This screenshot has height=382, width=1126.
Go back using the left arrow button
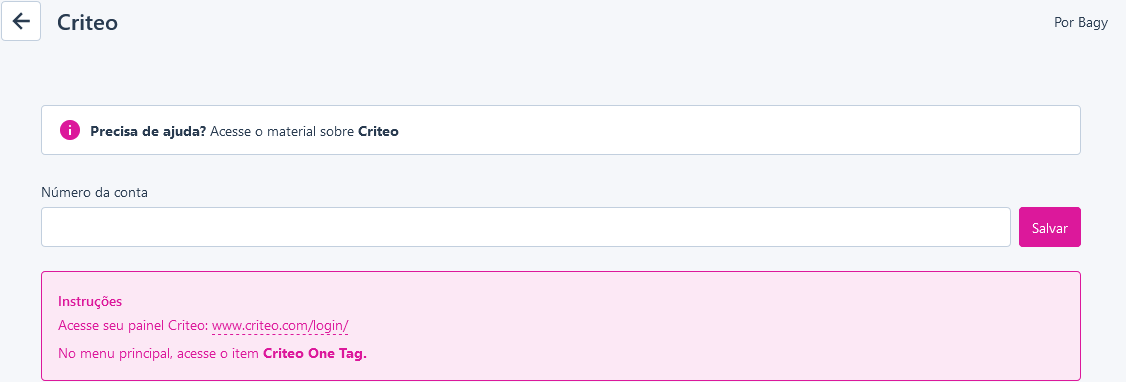pyautogui.click(x=21, y=22)
